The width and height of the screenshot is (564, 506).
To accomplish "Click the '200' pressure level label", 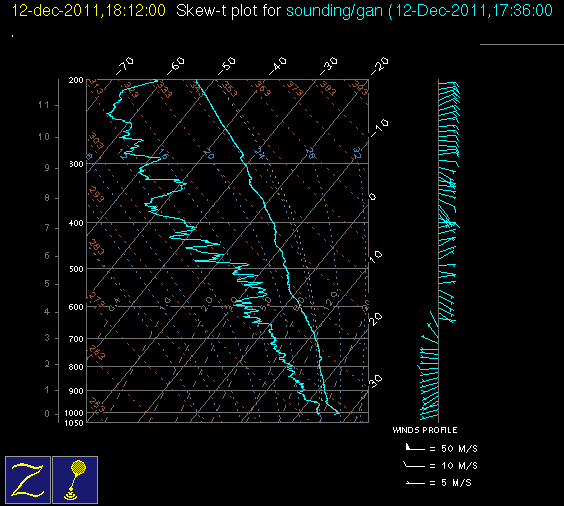I will click(76, 80).
